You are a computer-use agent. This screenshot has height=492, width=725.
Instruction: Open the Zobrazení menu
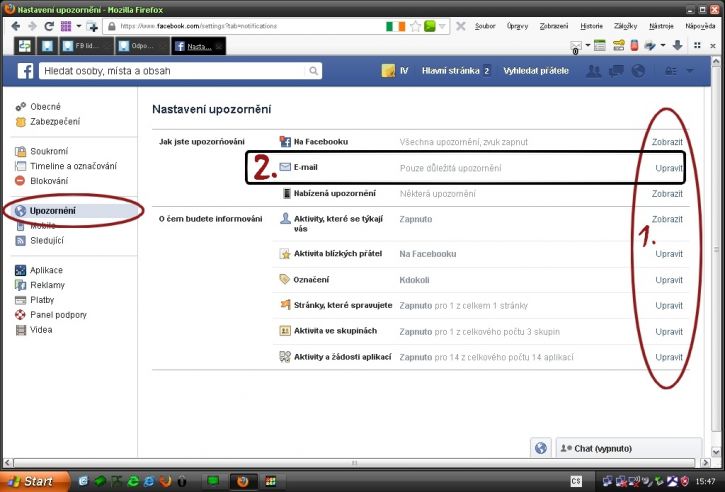tap(554, 26)
